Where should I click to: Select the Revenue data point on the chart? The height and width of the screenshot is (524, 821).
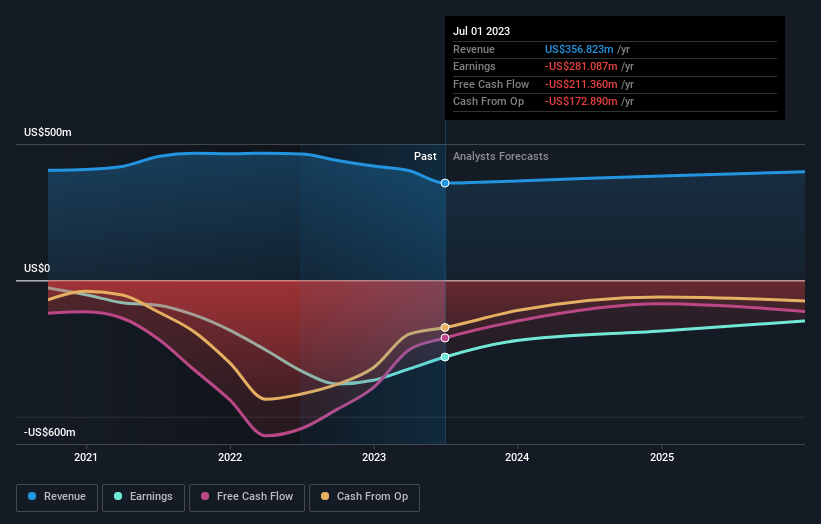click(x=445, y=183)
